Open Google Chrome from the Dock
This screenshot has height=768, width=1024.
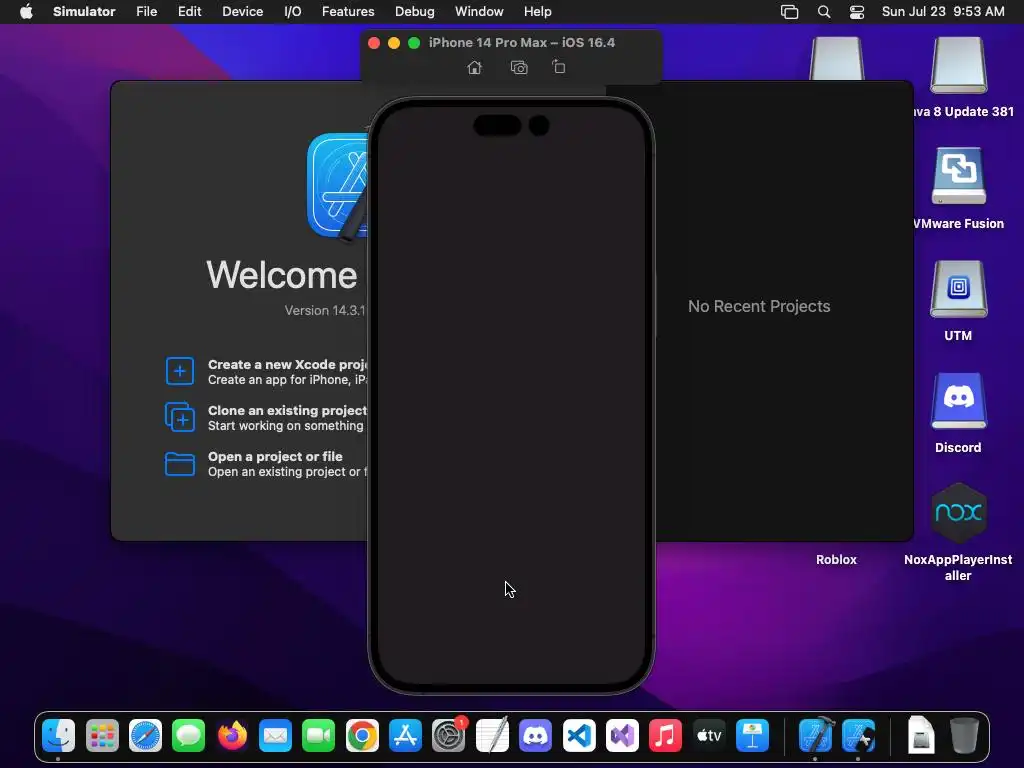point(362,736)
